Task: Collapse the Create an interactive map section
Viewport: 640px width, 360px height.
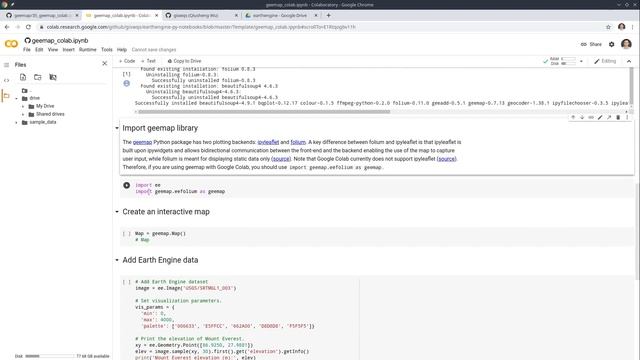Action: [x=117, y=212]
